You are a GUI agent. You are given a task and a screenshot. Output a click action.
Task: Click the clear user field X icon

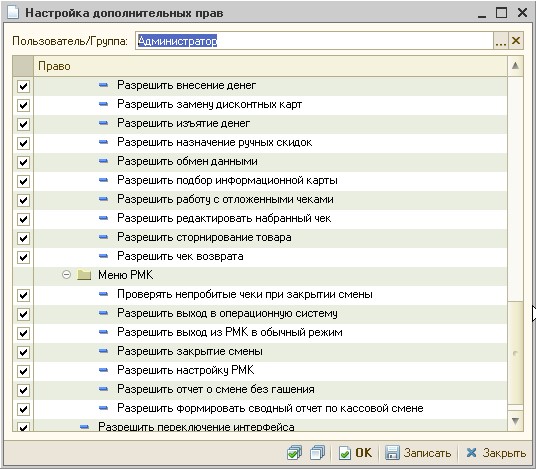point(516,41)
